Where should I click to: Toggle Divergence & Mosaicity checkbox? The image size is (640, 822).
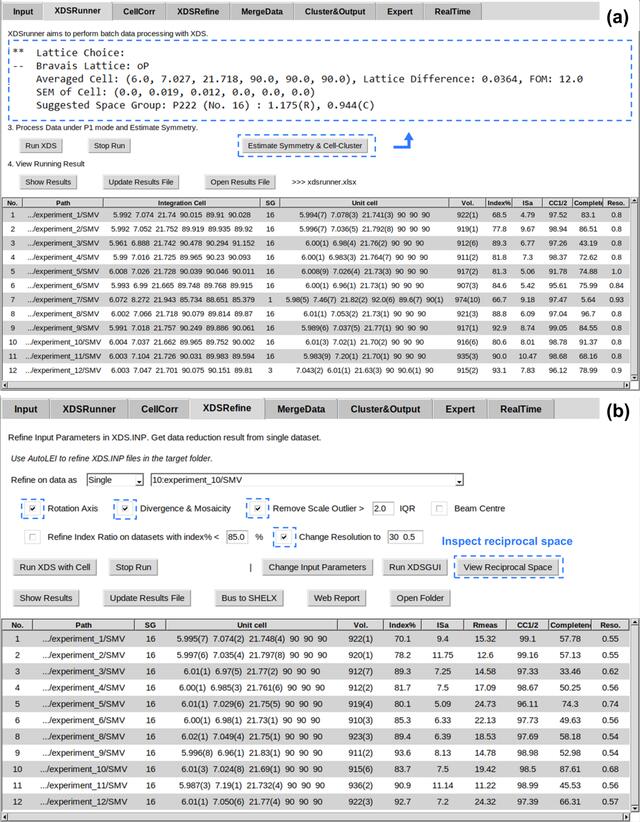pos(125,509)
